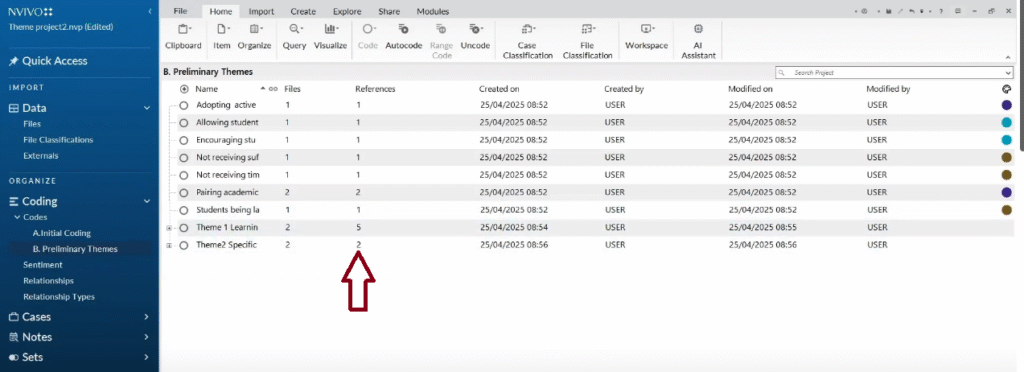The height and width of the screenshot is (372, 1024).
Task: Open File Classifications in the sidebar
Action: click(58, 140)
